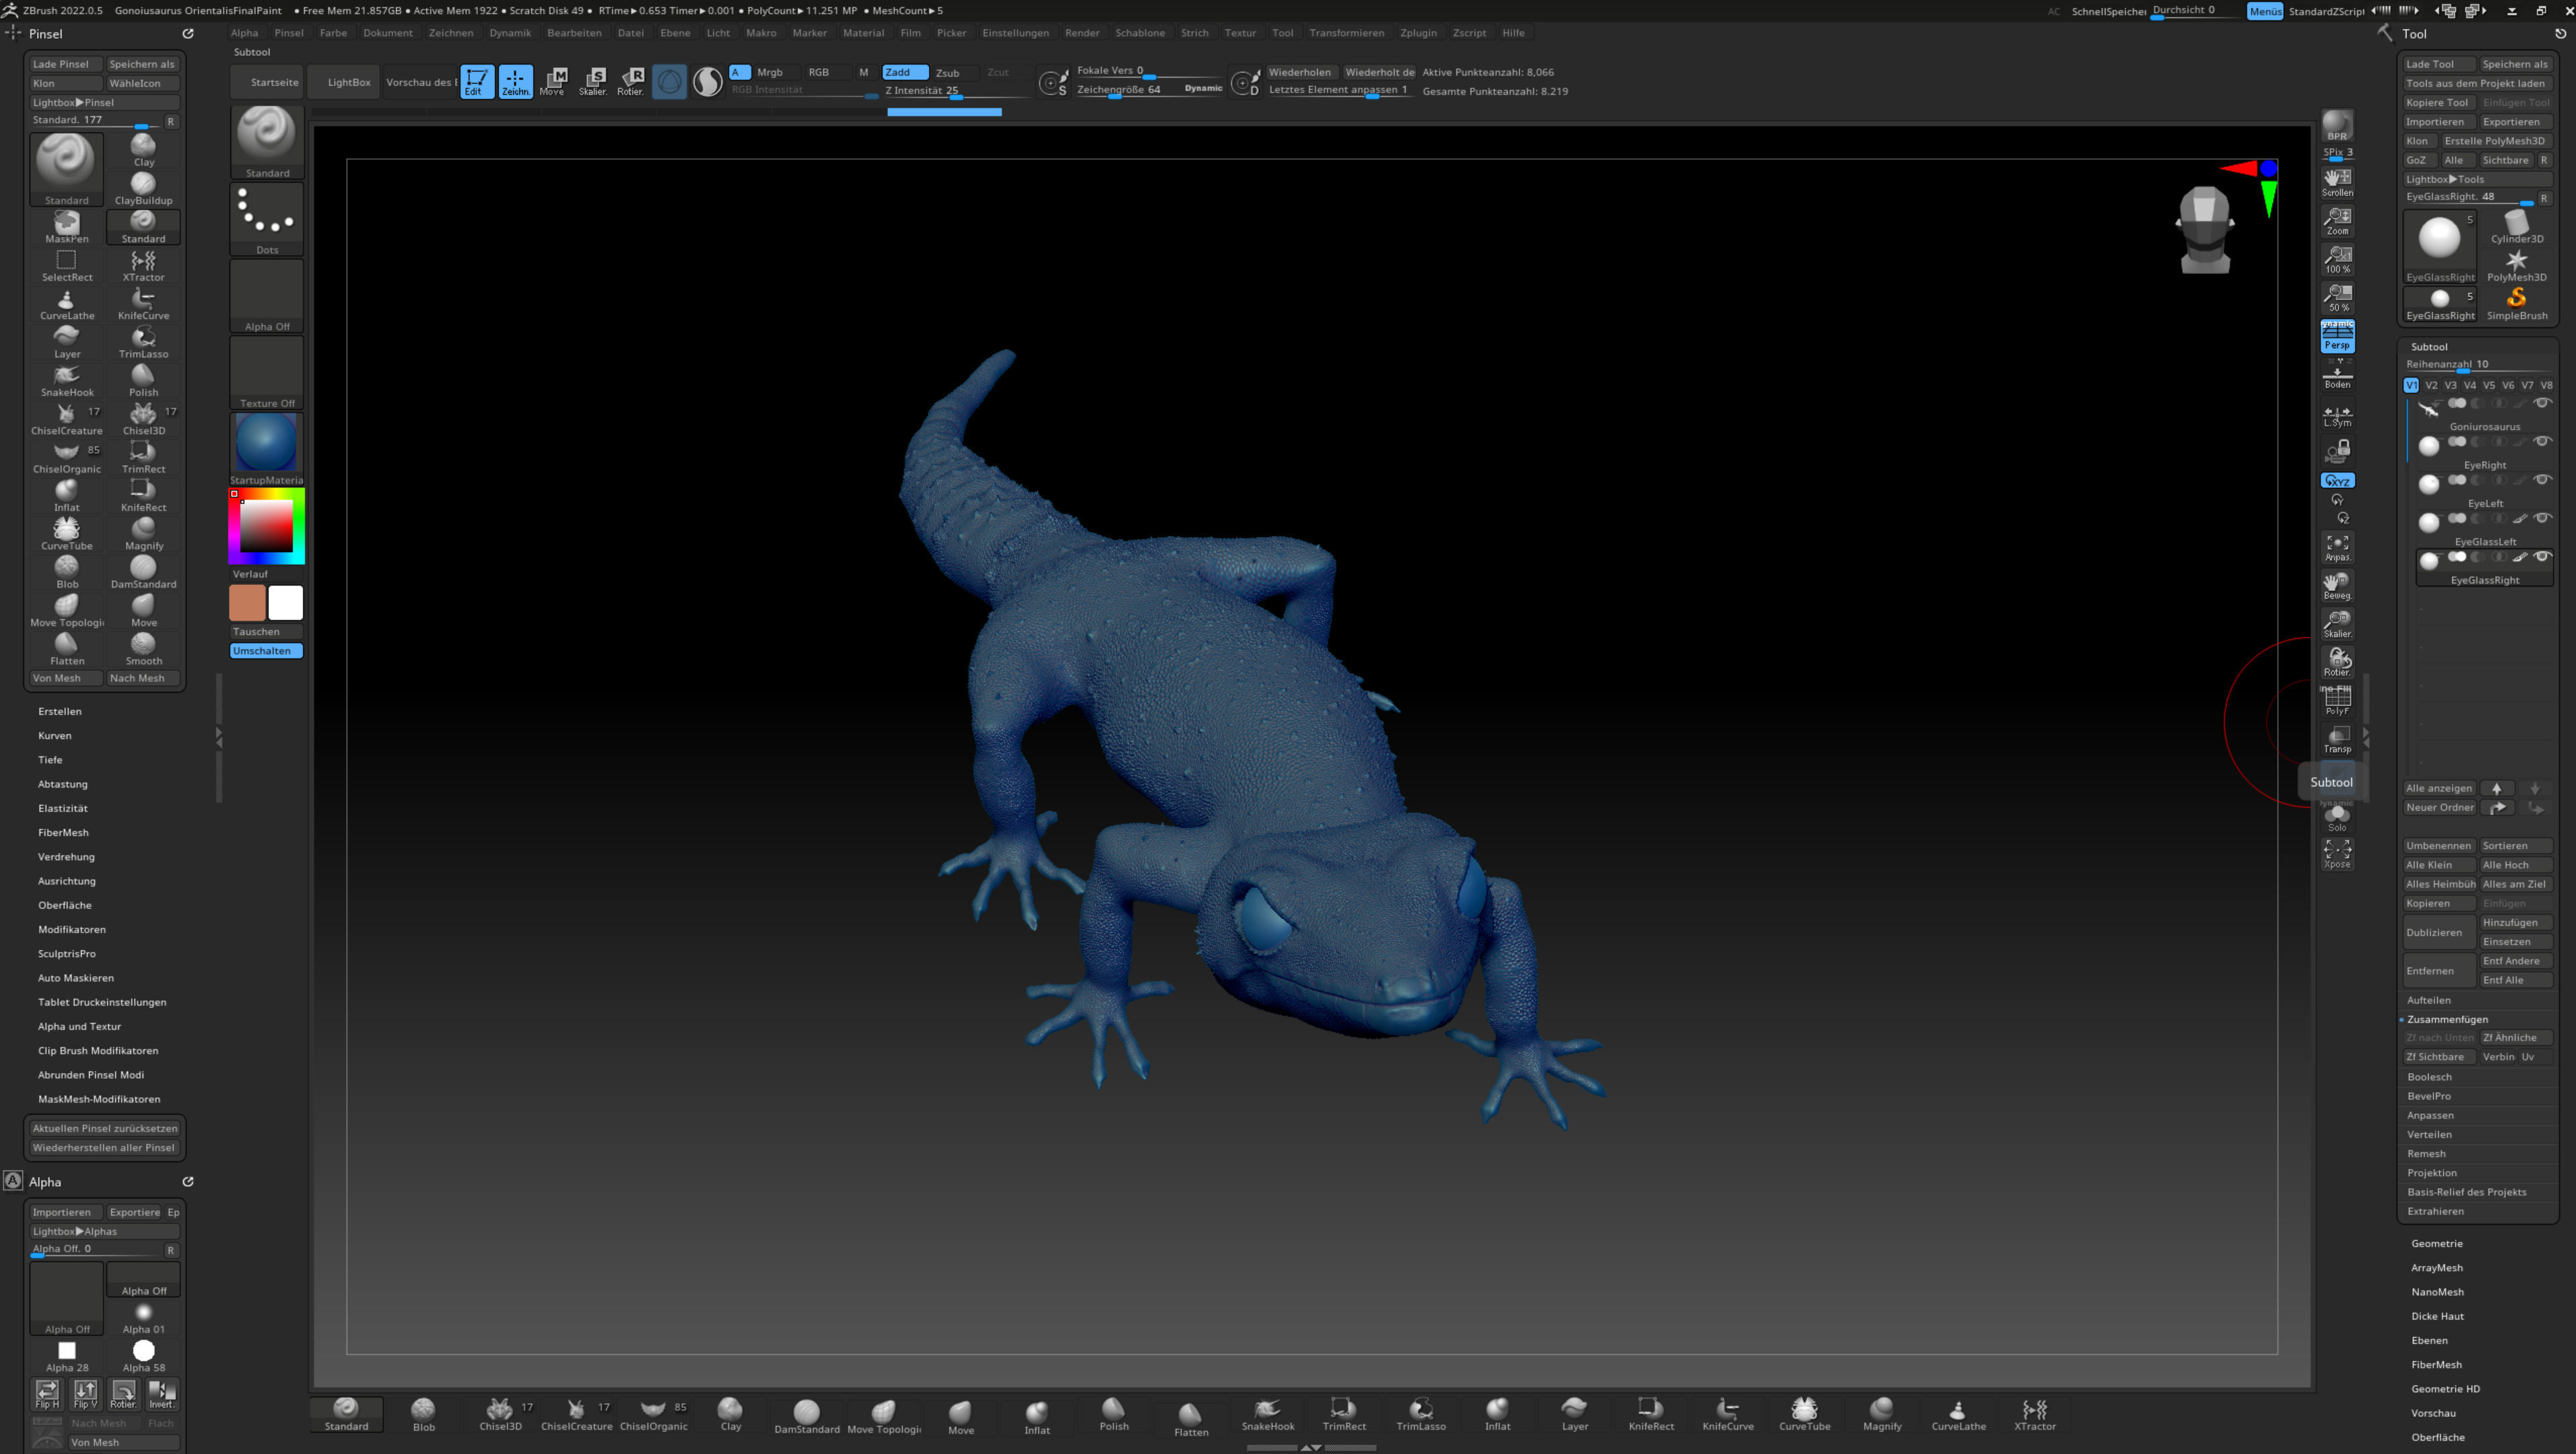The width and height of the screenshot is (2576, 1454).
Task: Pick the MaskPen brush
Action: (67, 227)
